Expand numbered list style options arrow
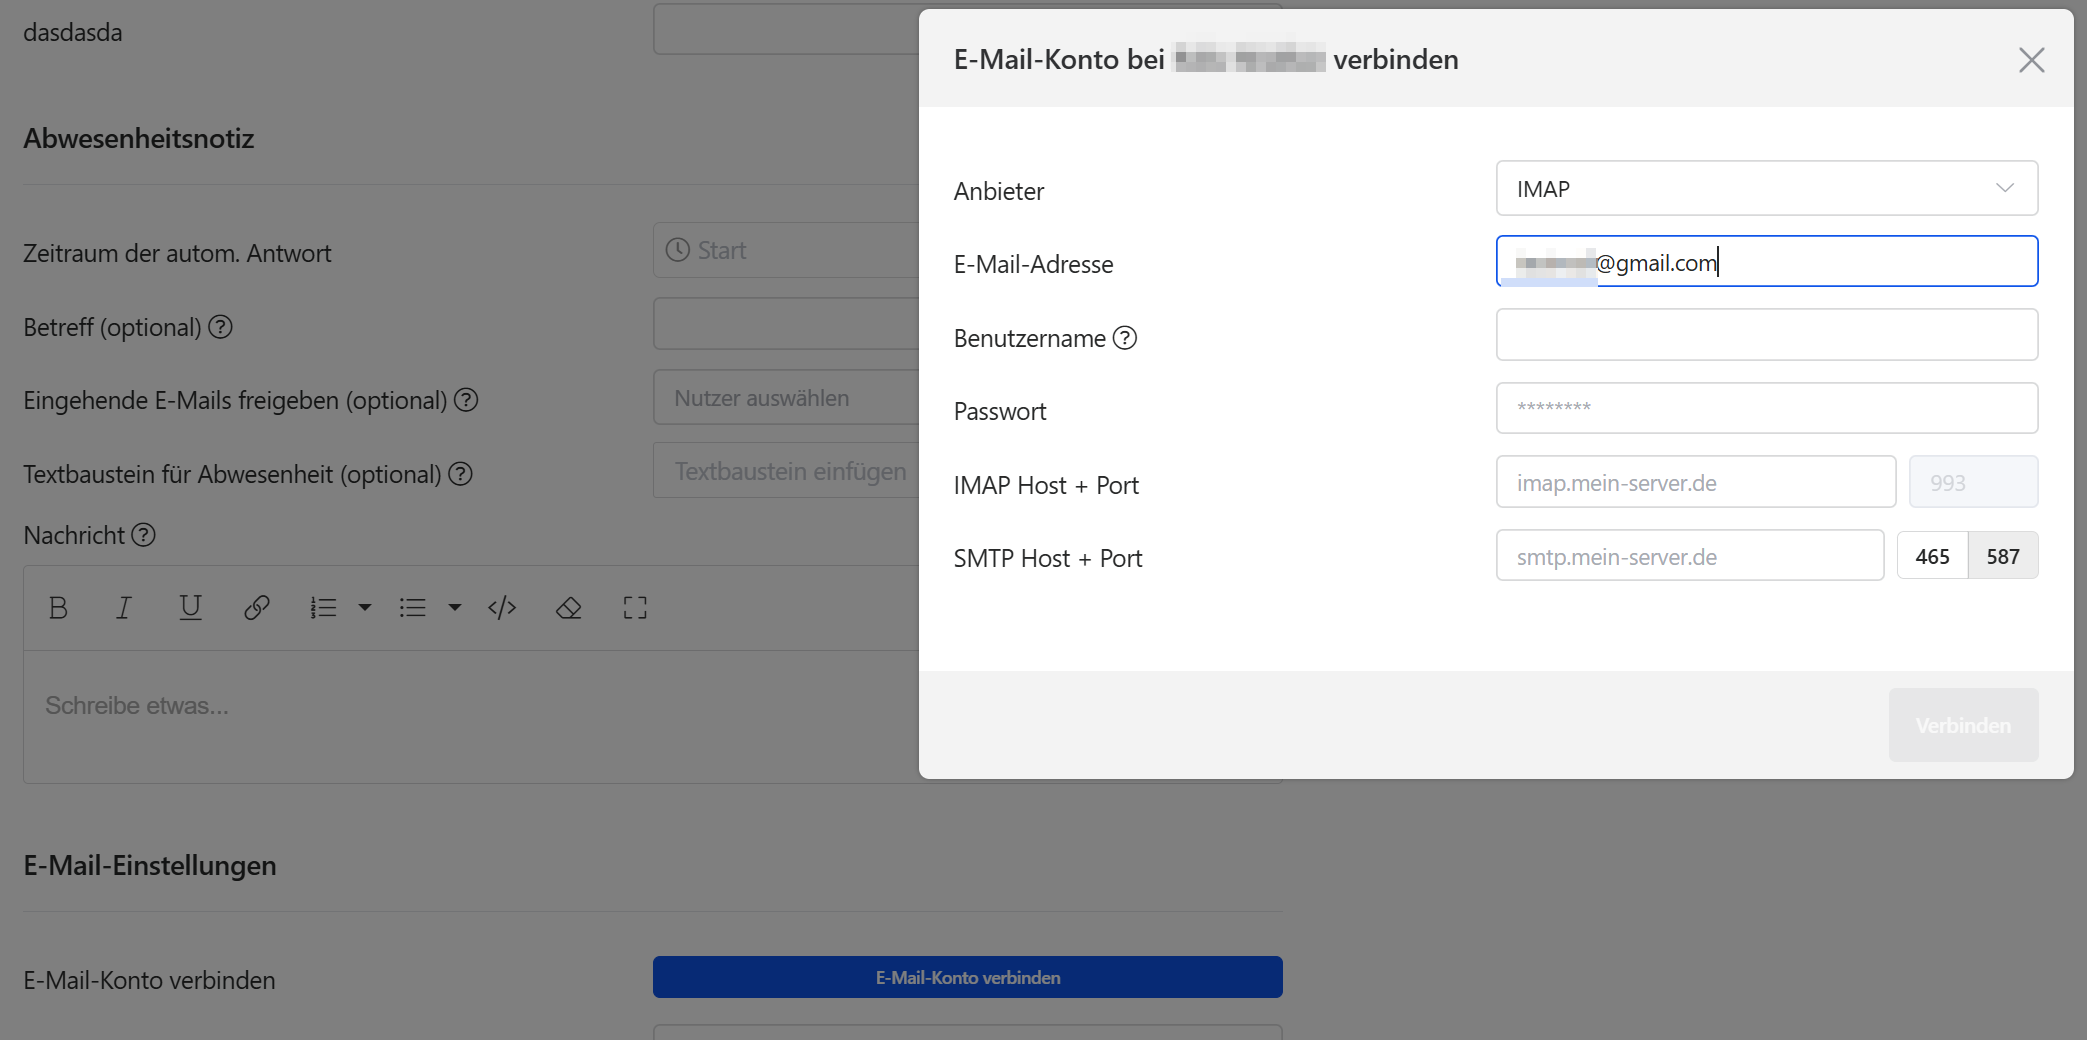The width and height of the screenshot is (2087, 1040). (x=365, y=608)
